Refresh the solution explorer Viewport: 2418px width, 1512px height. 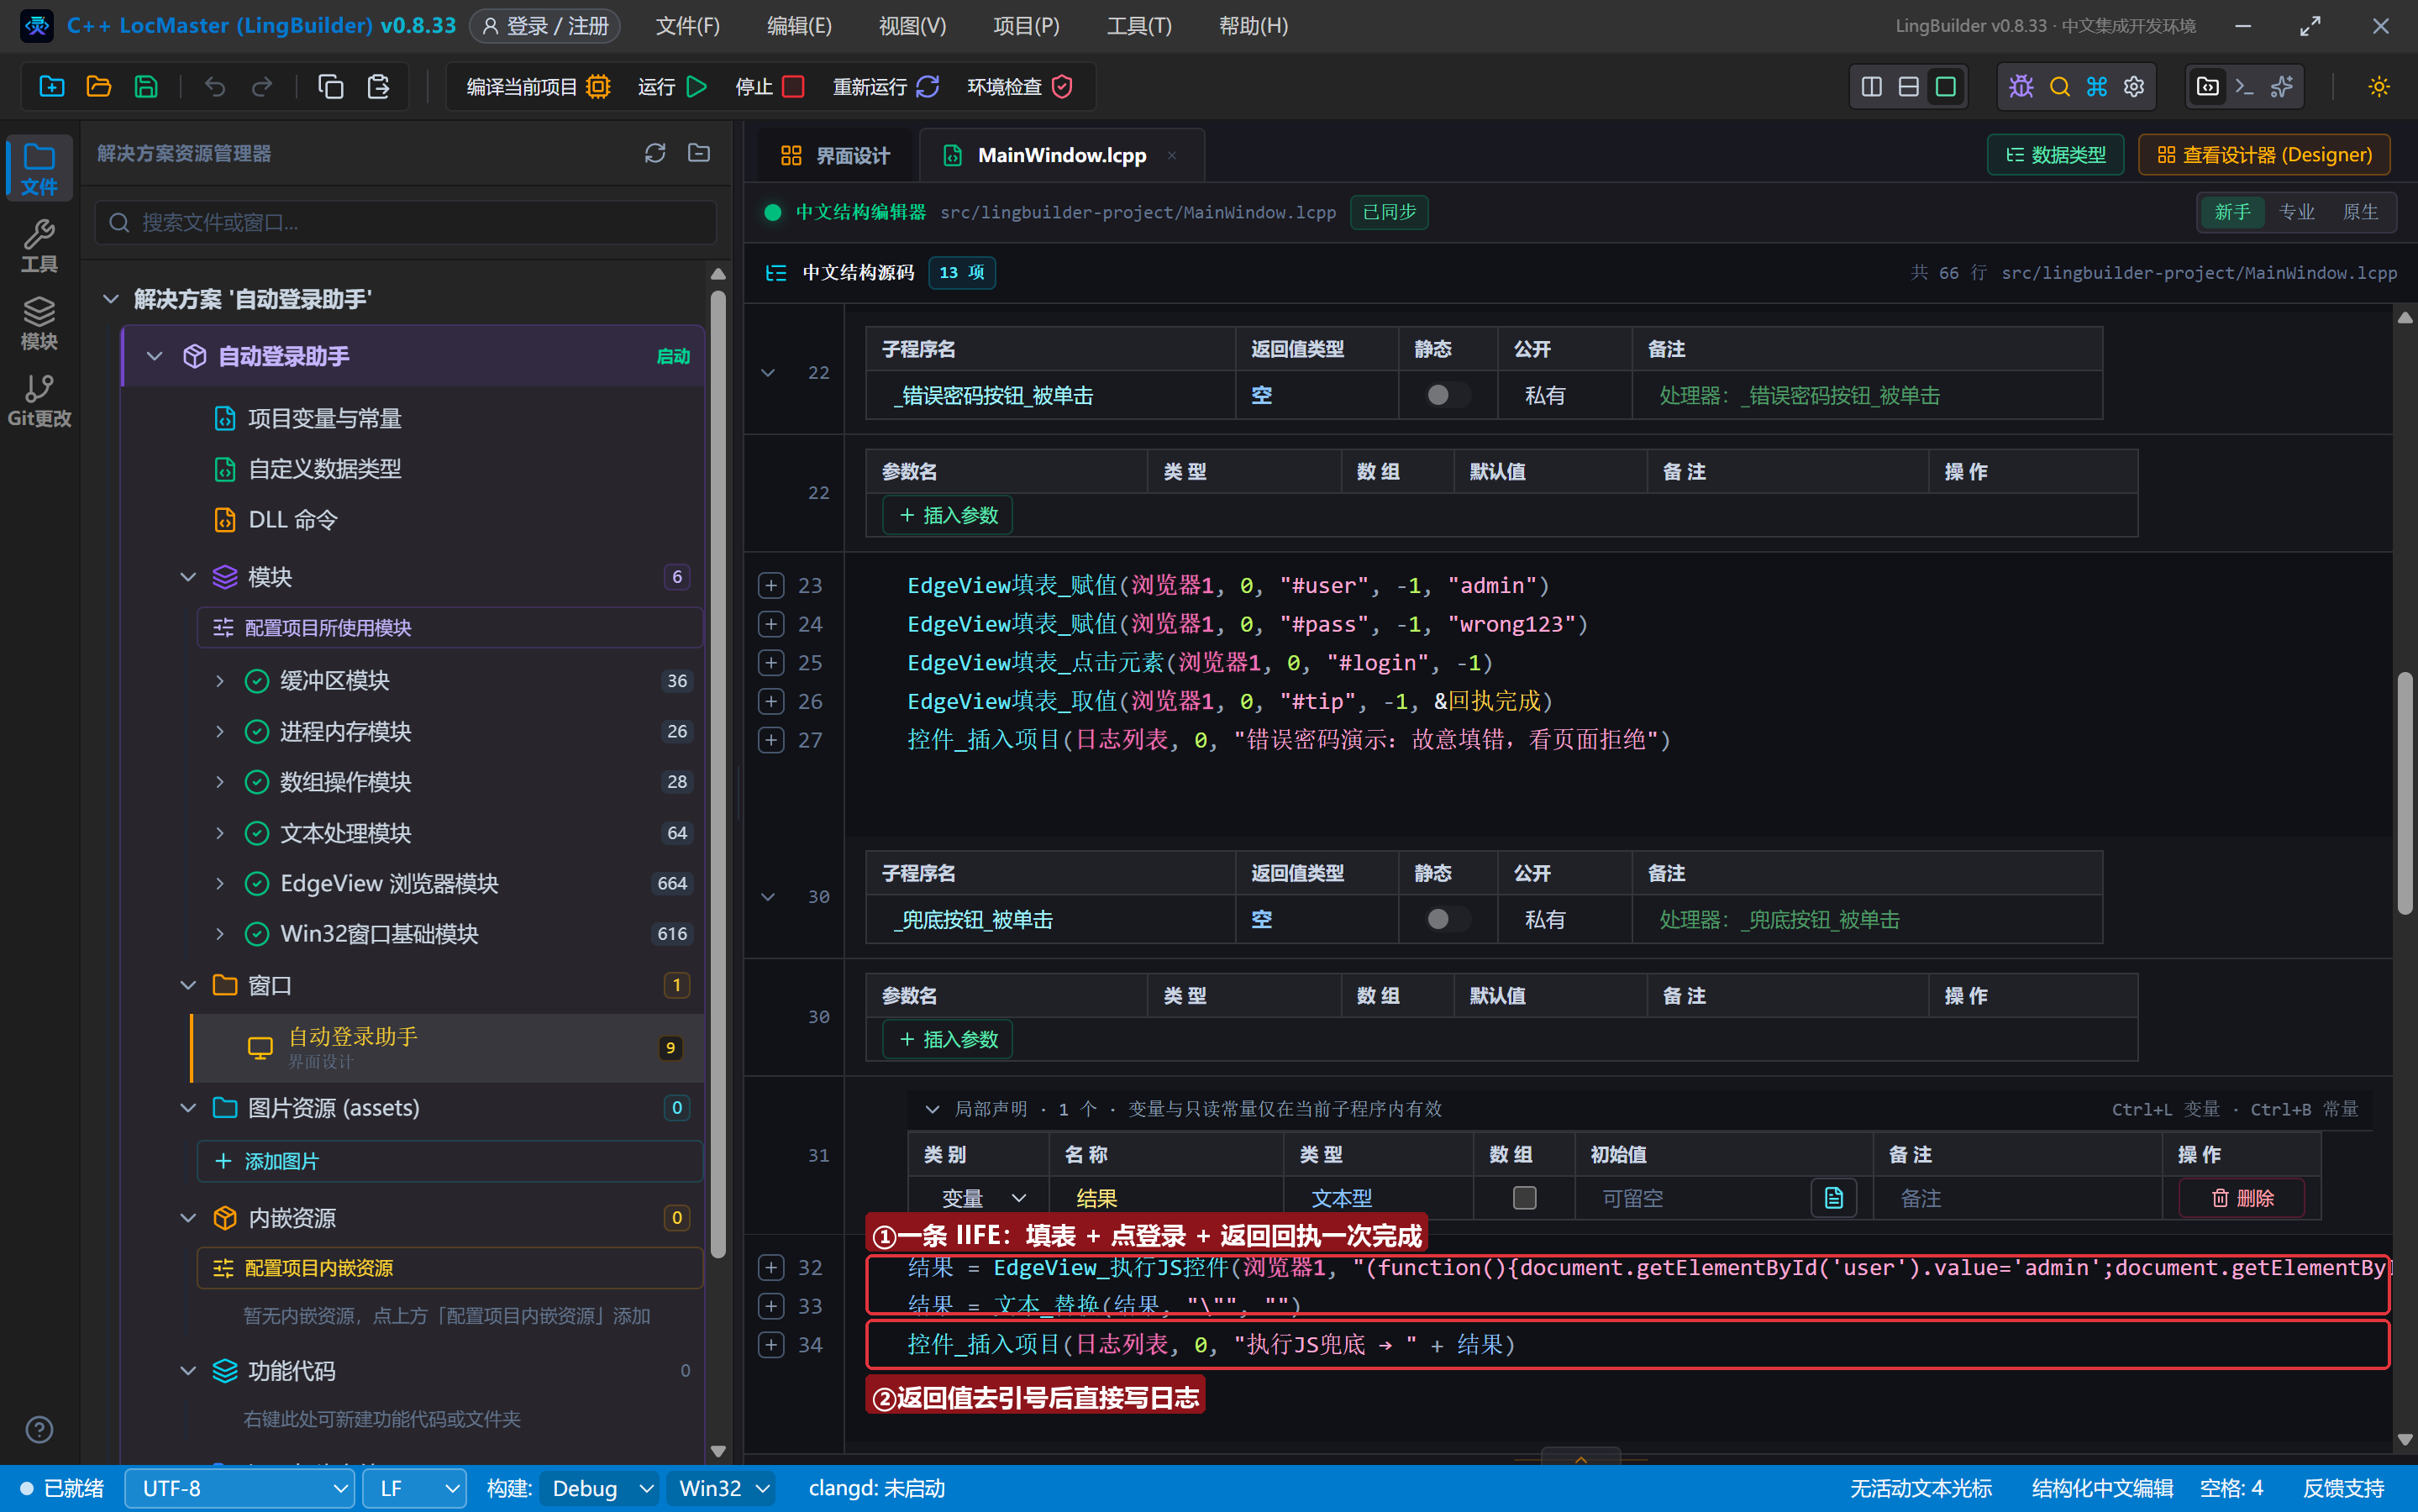pyautogui.click(x=655, y=153)
